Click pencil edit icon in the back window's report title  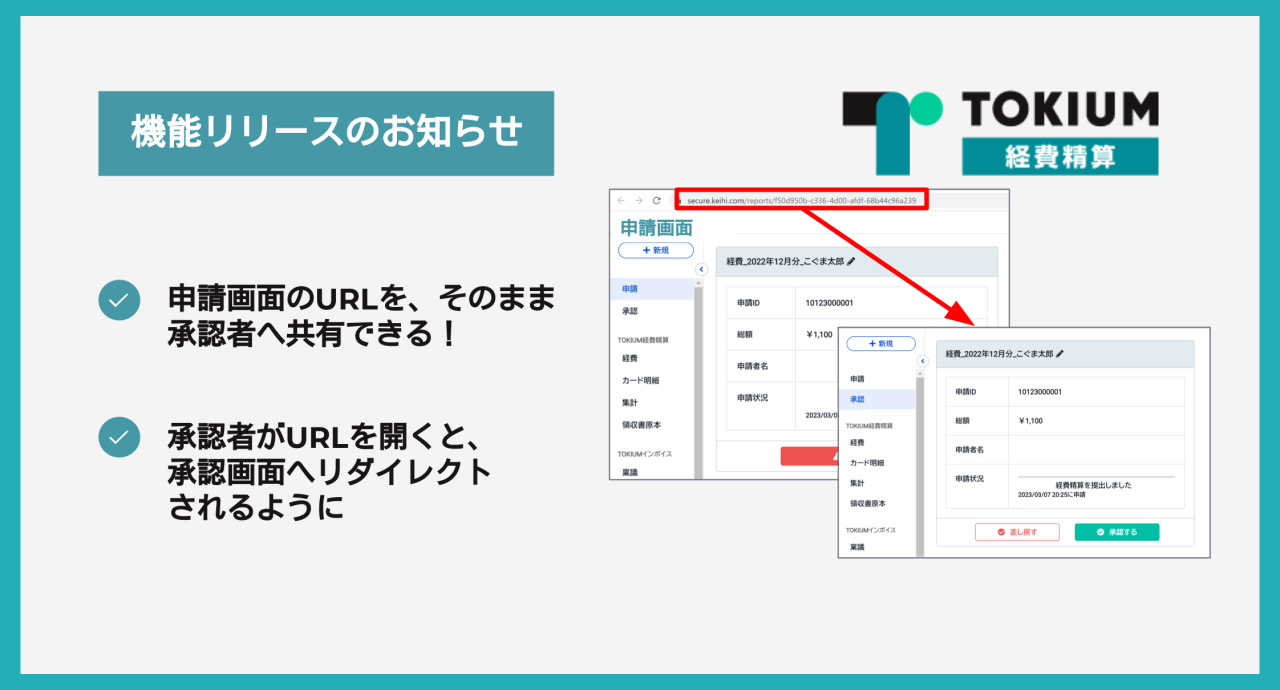851,261
